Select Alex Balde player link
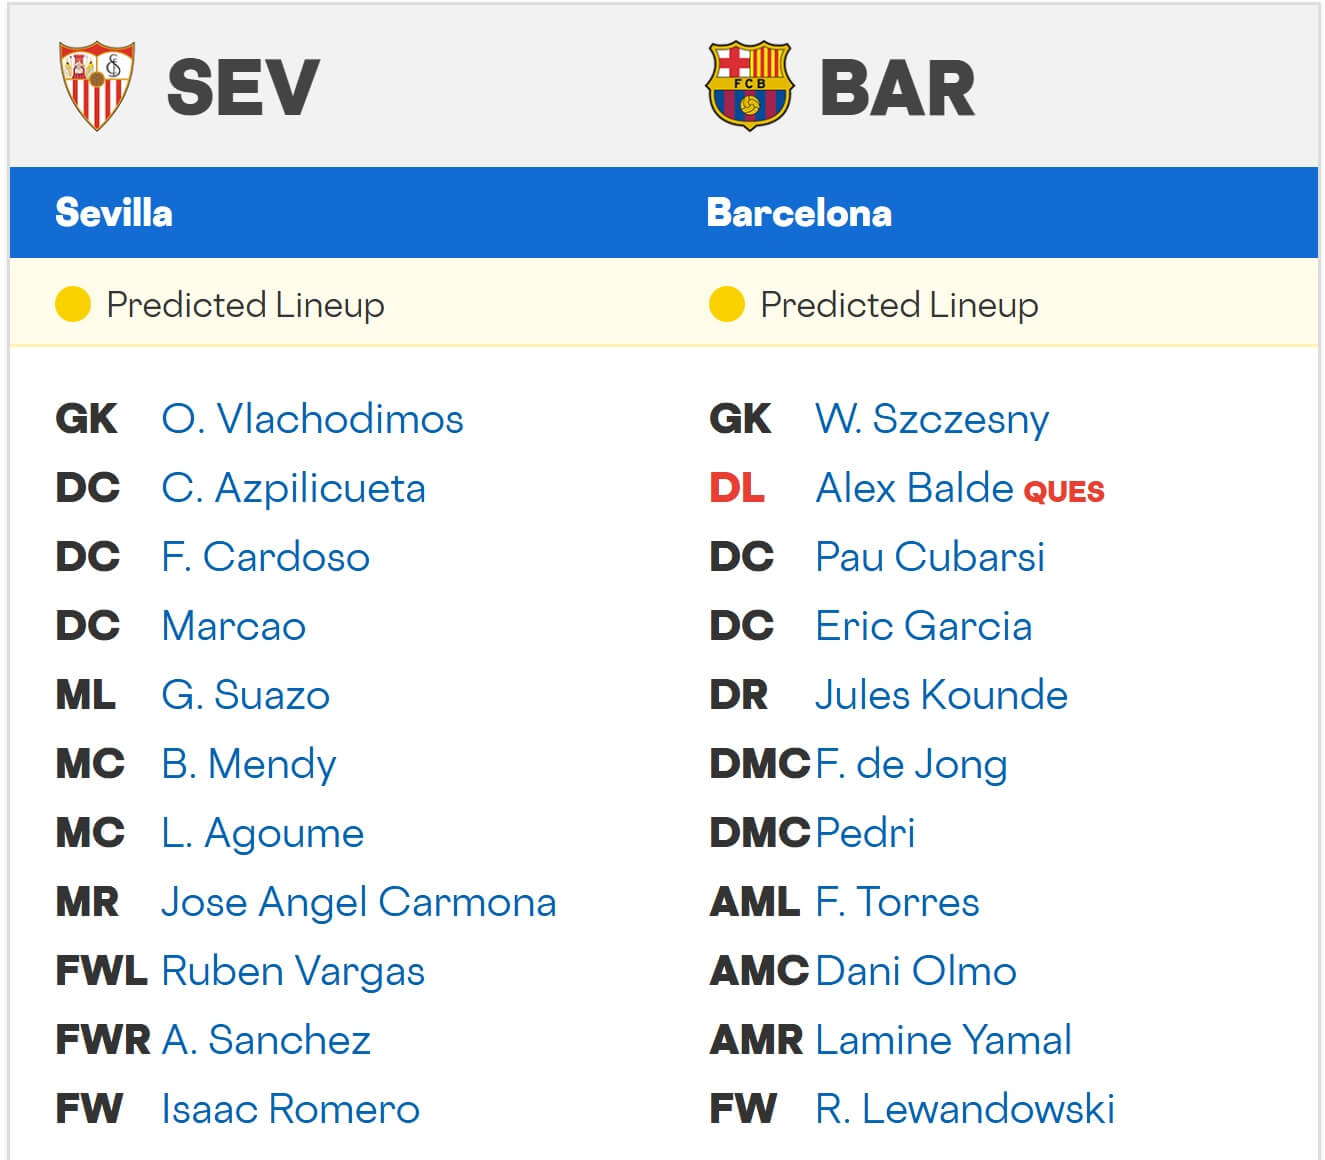This screenshot has width=1325, height=1160. coord(914,488)
